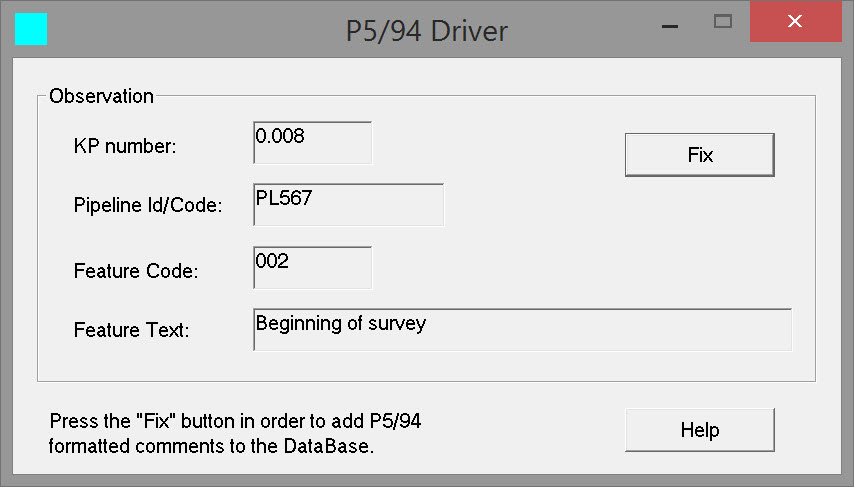Select the Feature Code field with 002
The width and height of the screenshot is (854, 487).
[x=312, y=268]
